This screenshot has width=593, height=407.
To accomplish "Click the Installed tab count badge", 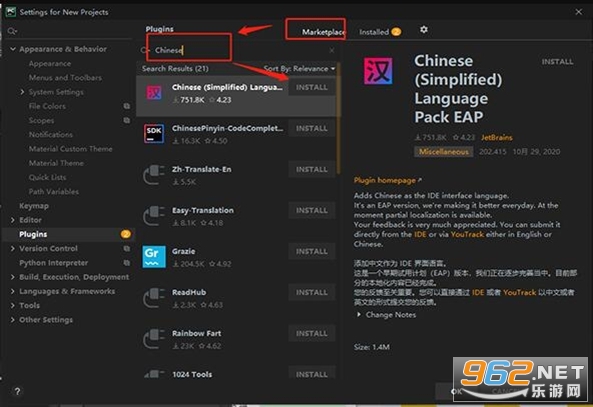I will click(396, 32).
